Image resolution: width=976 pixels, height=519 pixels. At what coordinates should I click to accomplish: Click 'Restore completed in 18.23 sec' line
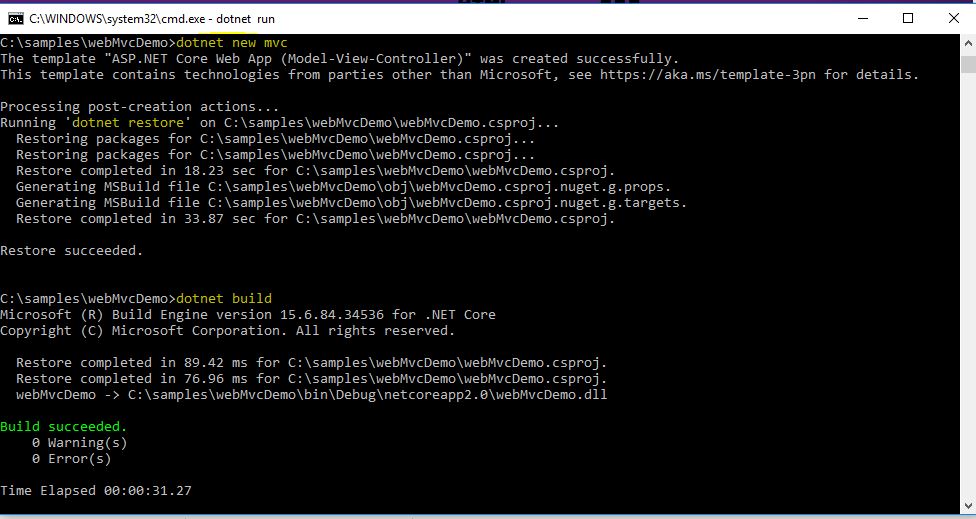click(x=316, y=171)
